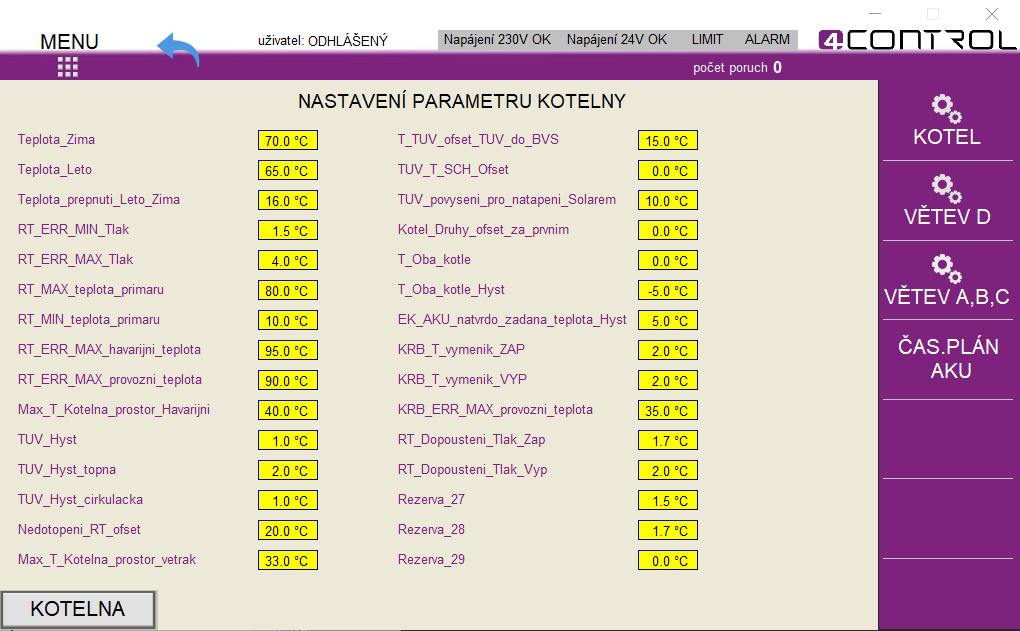Edit Rezerva_27 value field
The height and width of the screenshot is (631, 1020).
pos(667,500)
